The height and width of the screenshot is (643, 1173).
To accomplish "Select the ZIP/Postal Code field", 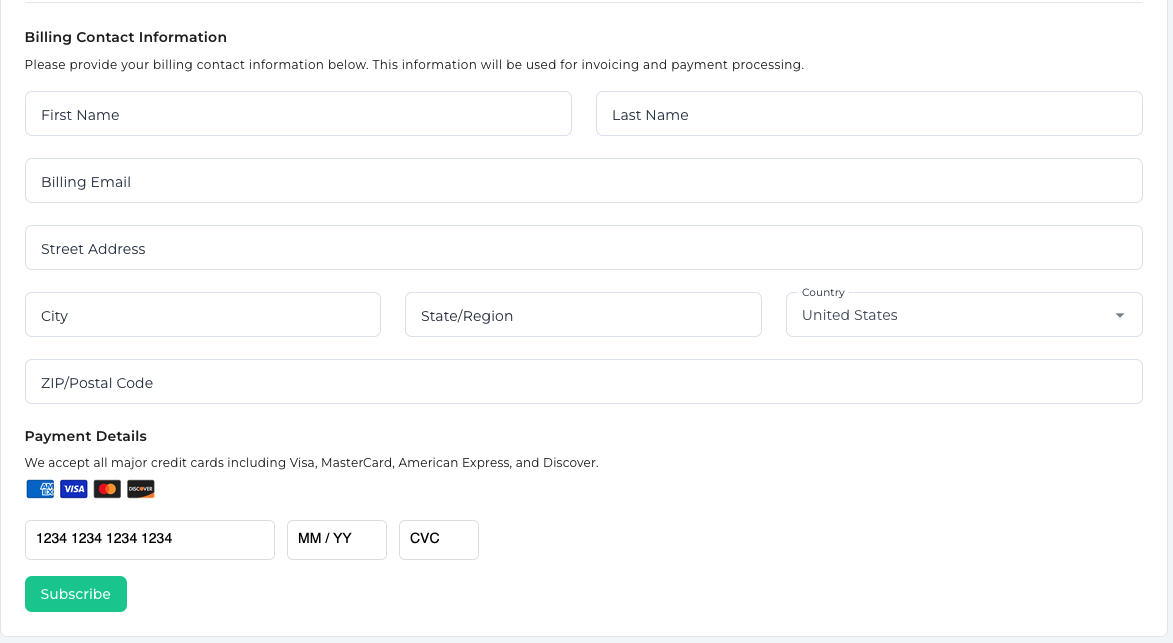I will pyautogui.click(x=583, y=382).
